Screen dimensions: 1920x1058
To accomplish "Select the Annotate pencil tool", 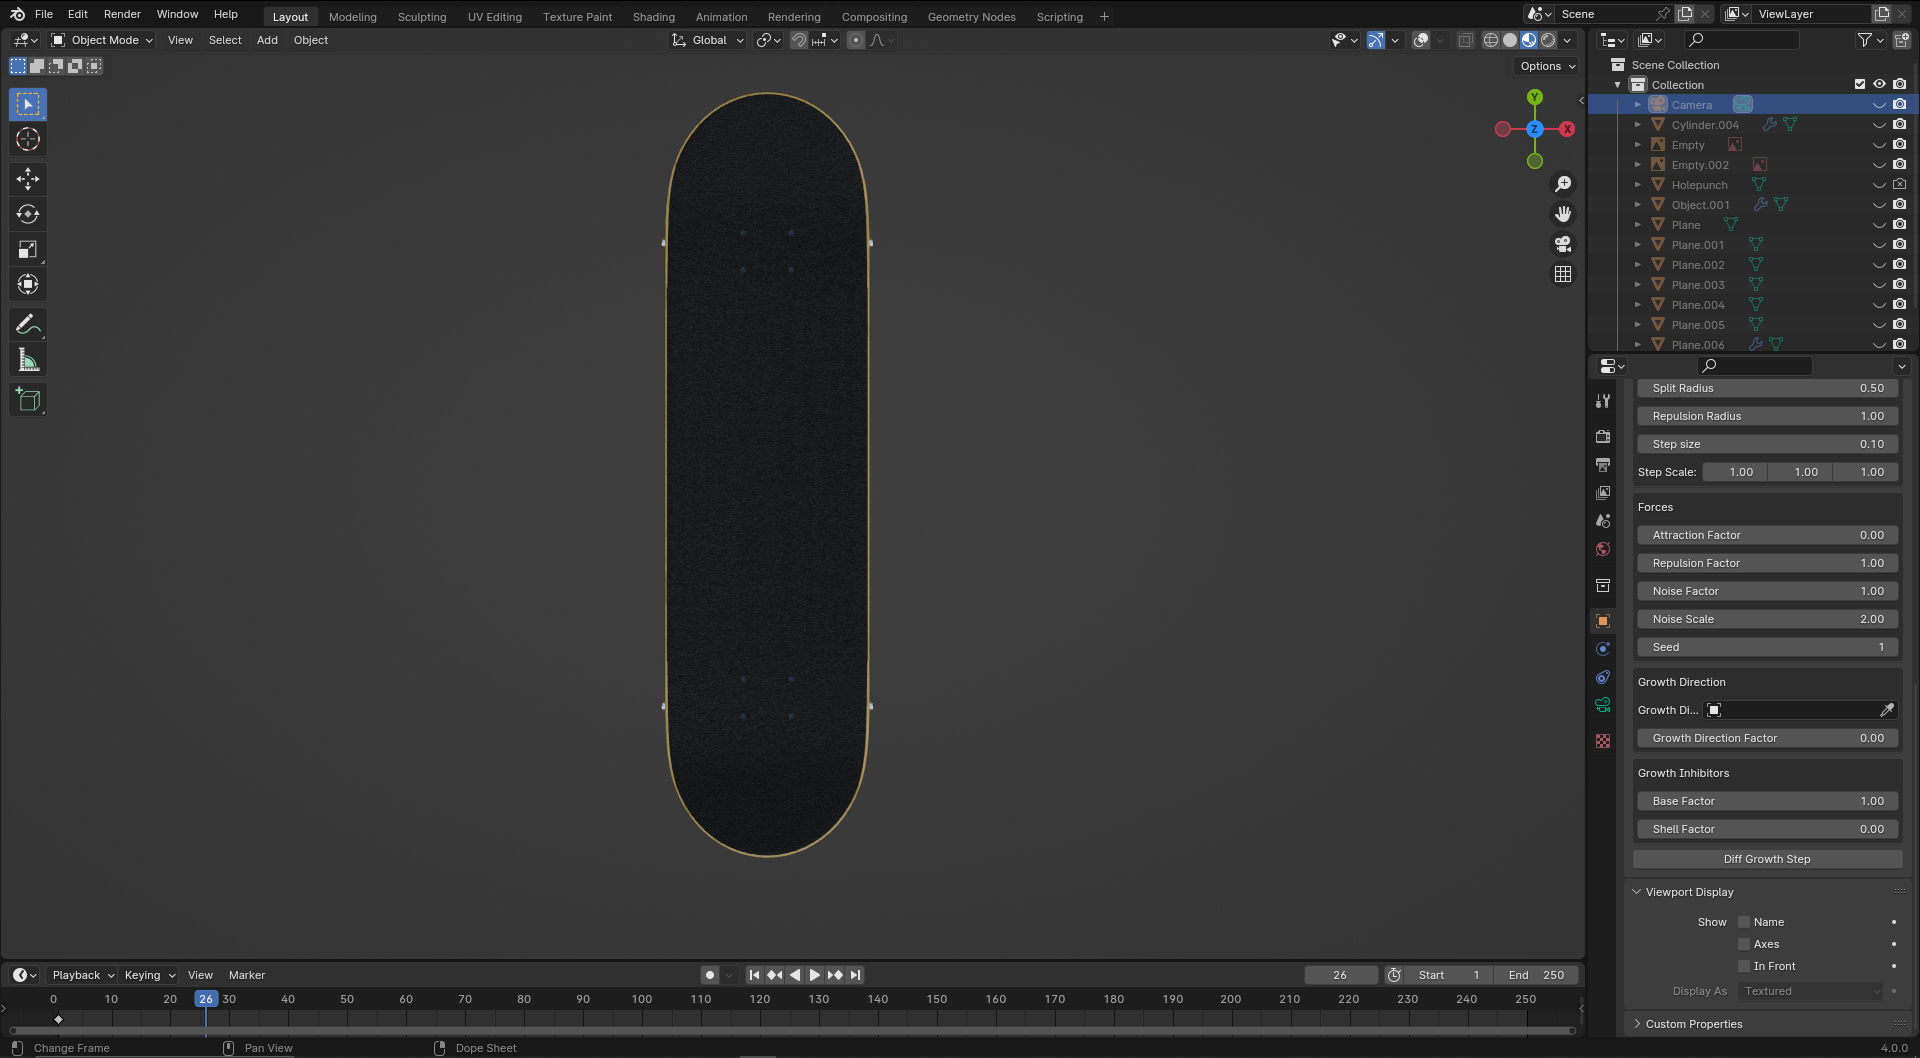I will coord(28,324).
